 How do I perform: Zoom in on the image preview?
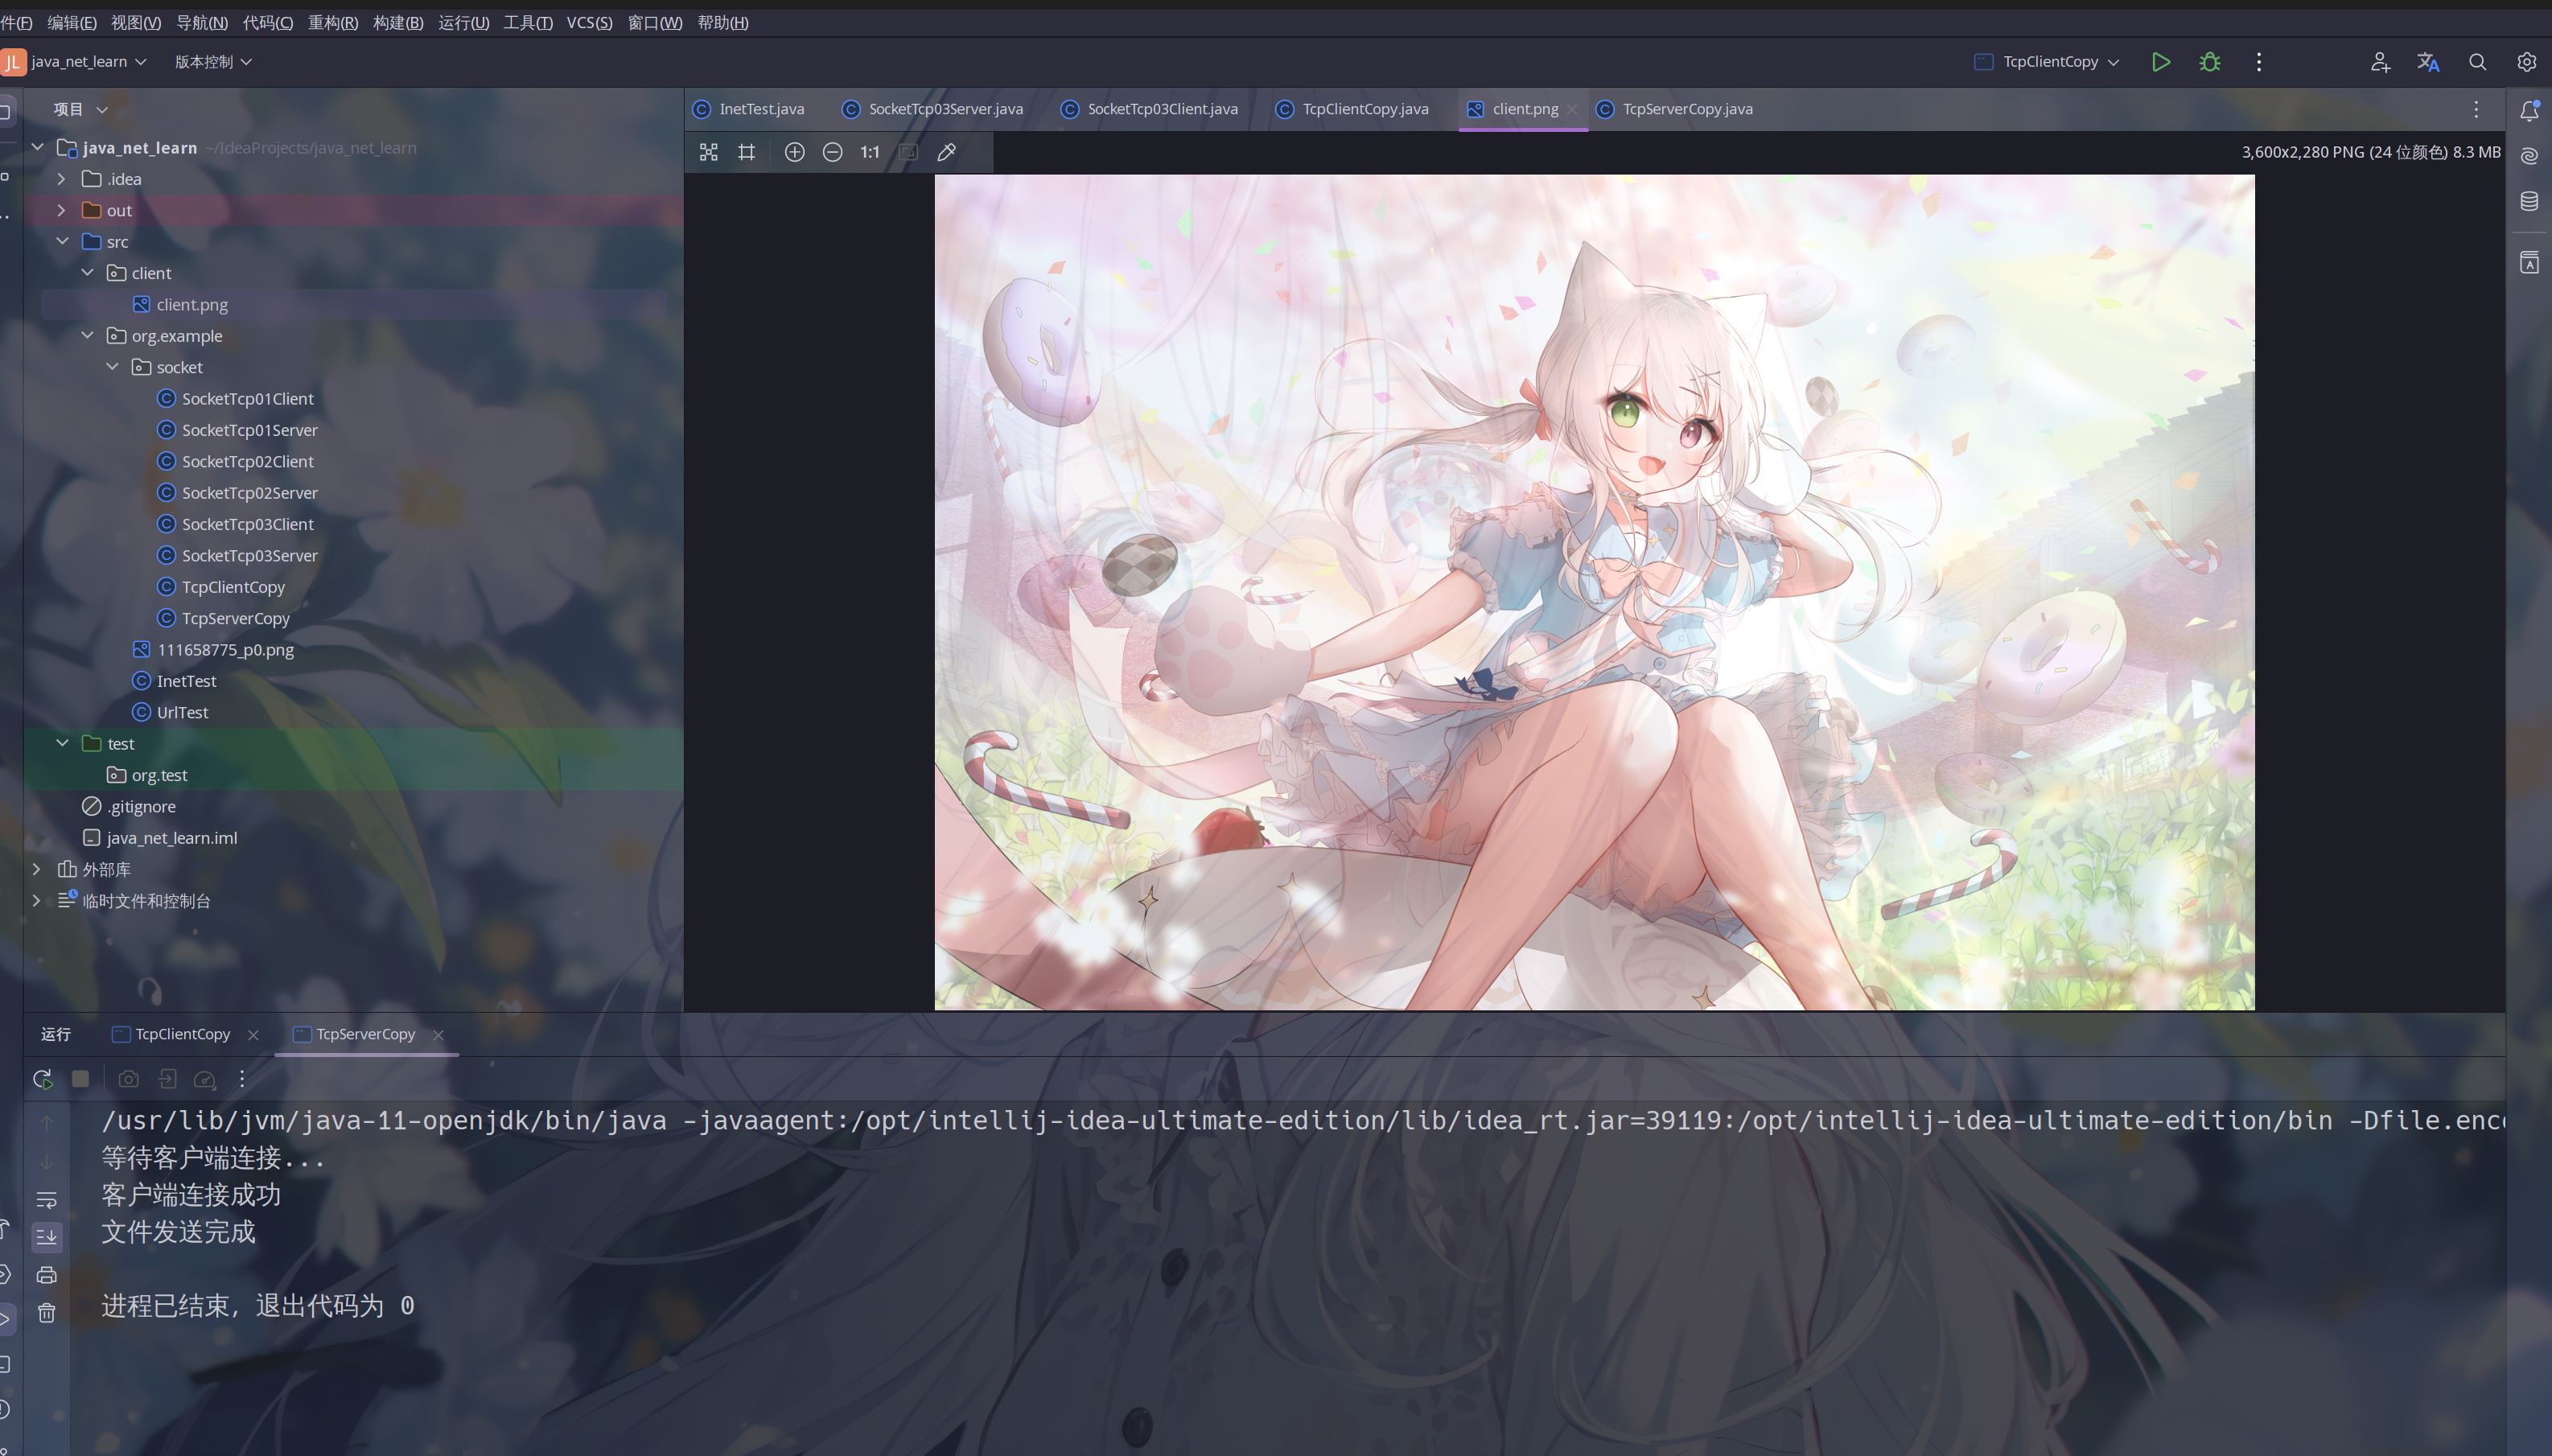tap(794, 152)
